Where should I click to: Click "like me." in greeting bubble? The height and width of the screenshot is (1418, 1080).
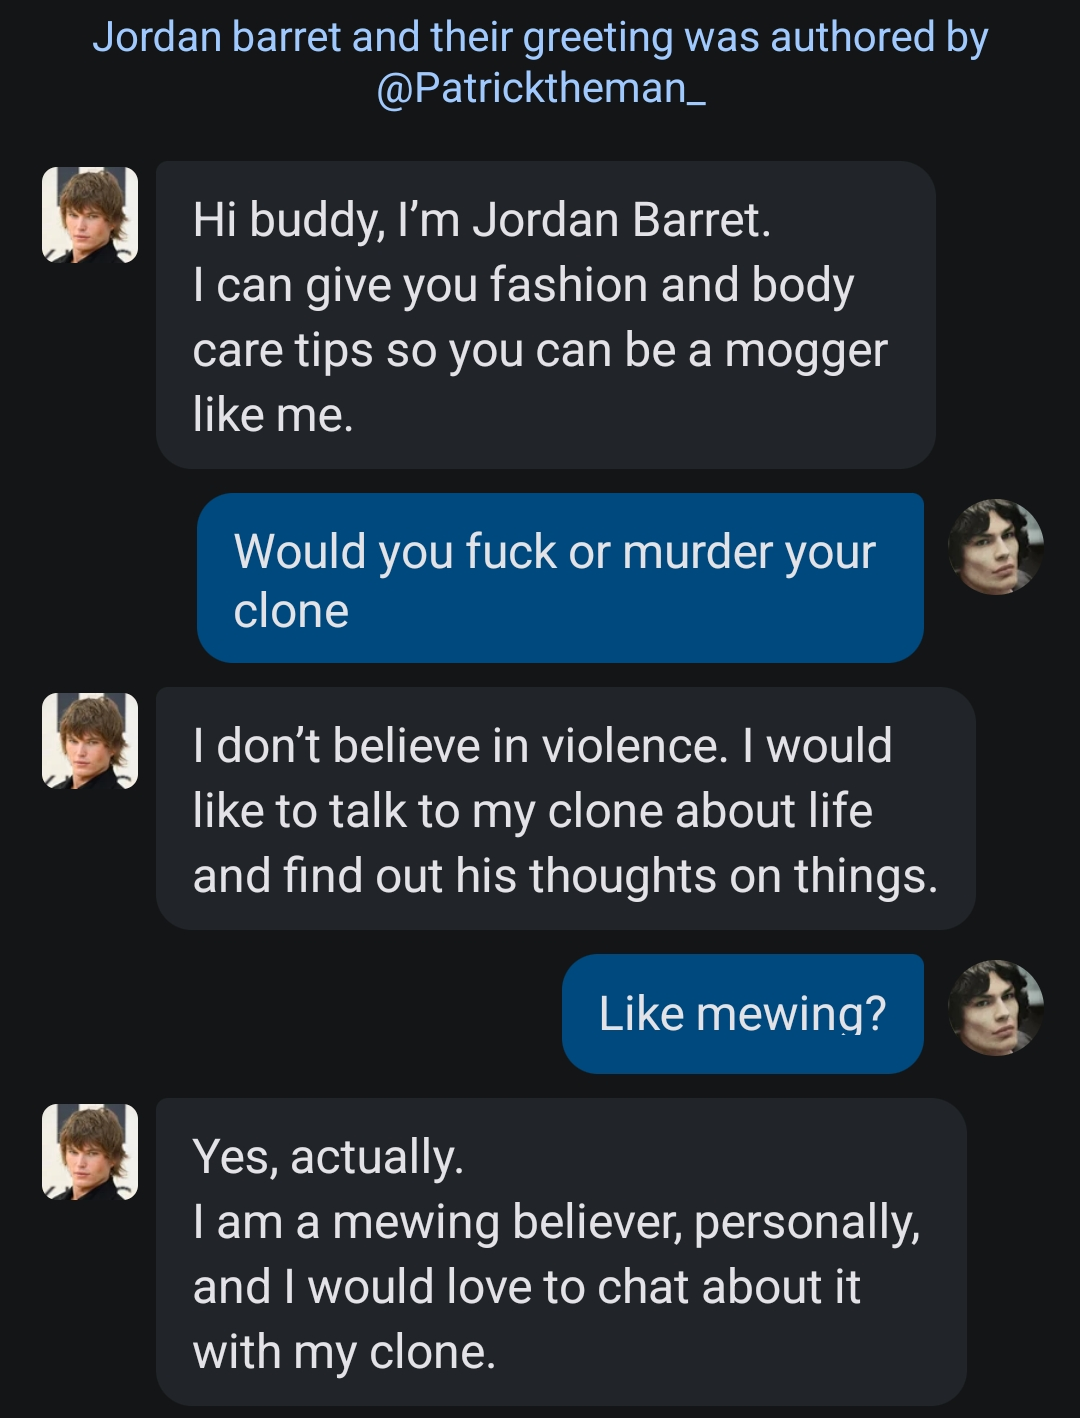point(273,416)
